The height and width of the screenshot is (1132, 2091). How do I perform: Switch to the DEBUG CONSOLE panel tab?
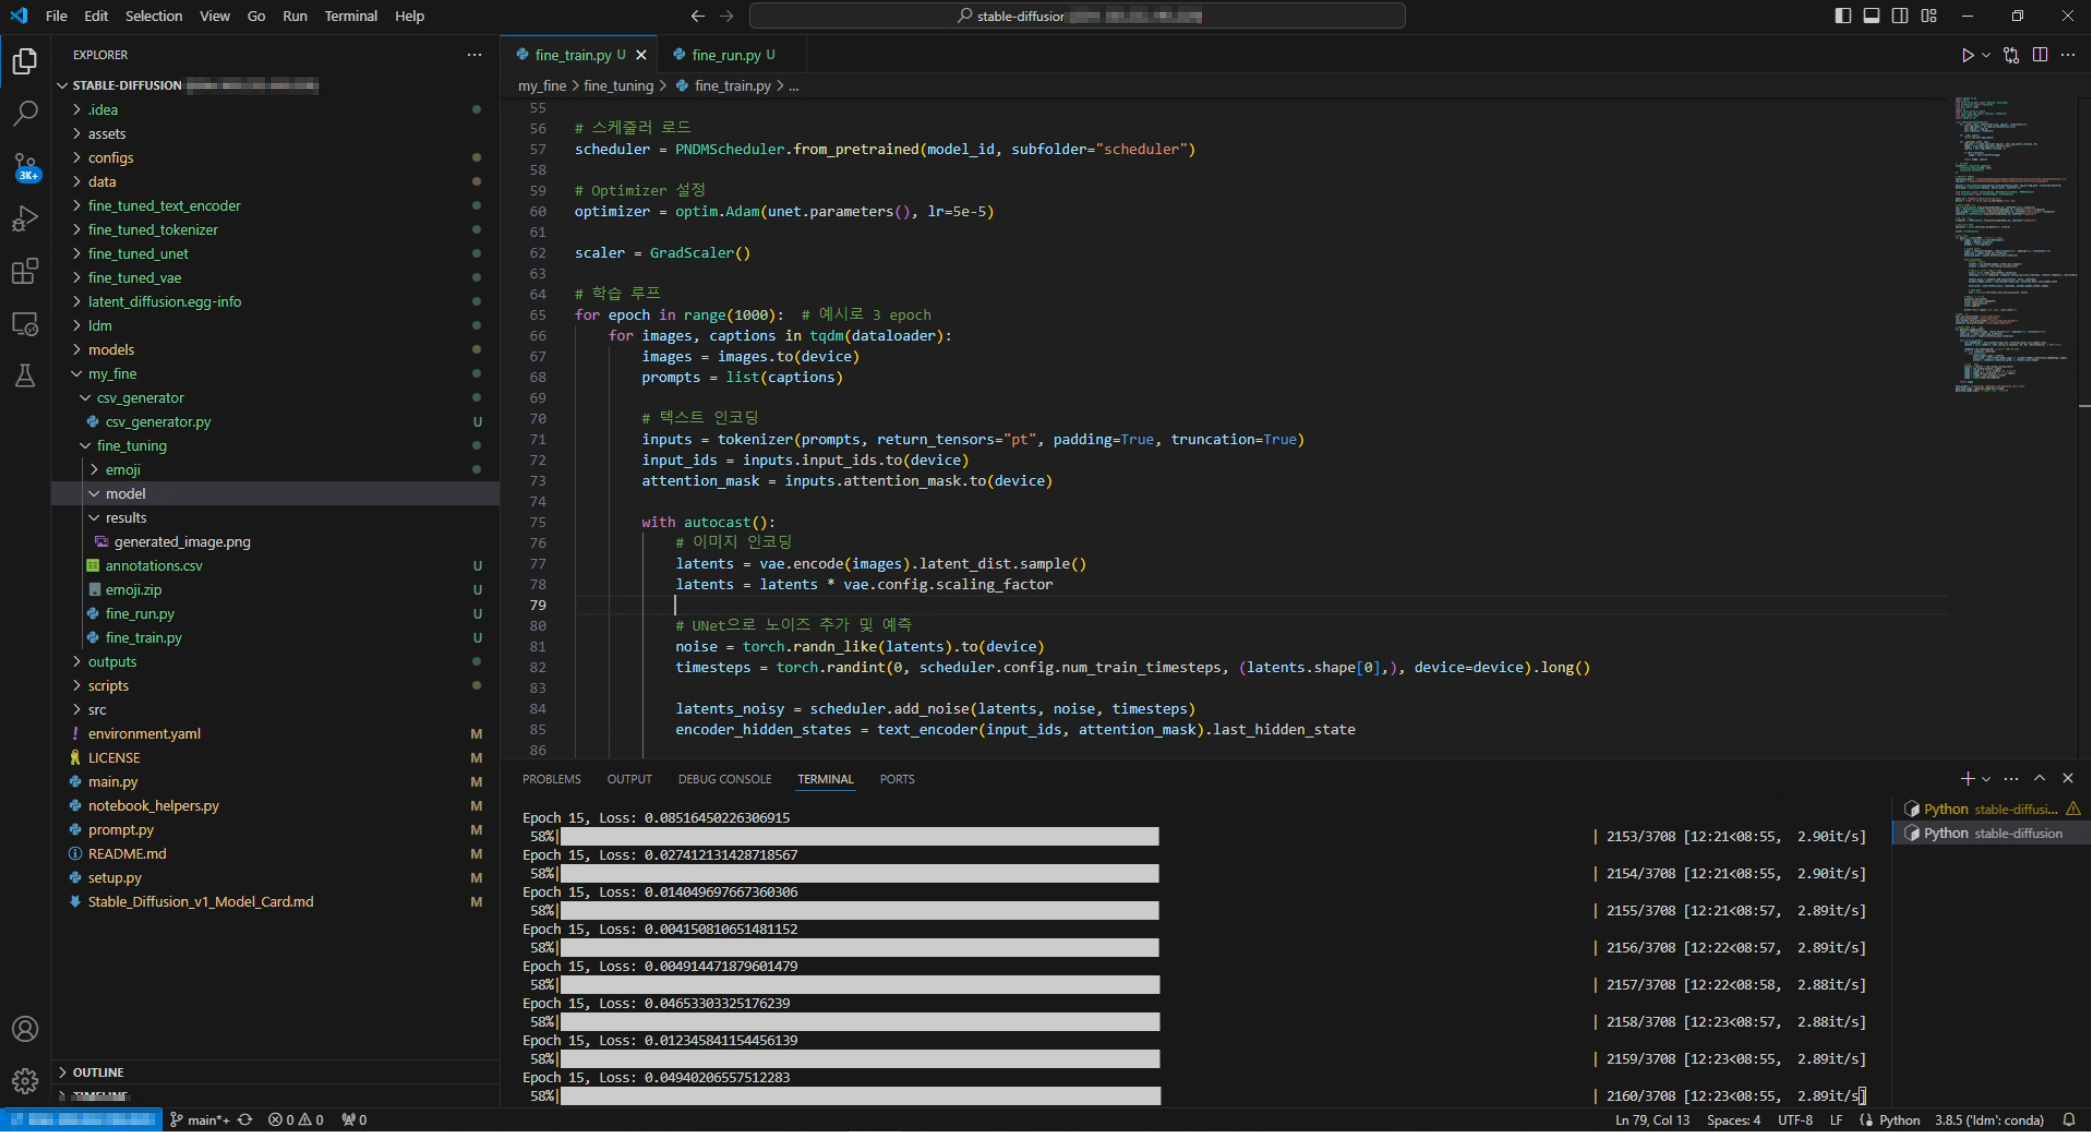click(x=724, y=779)
